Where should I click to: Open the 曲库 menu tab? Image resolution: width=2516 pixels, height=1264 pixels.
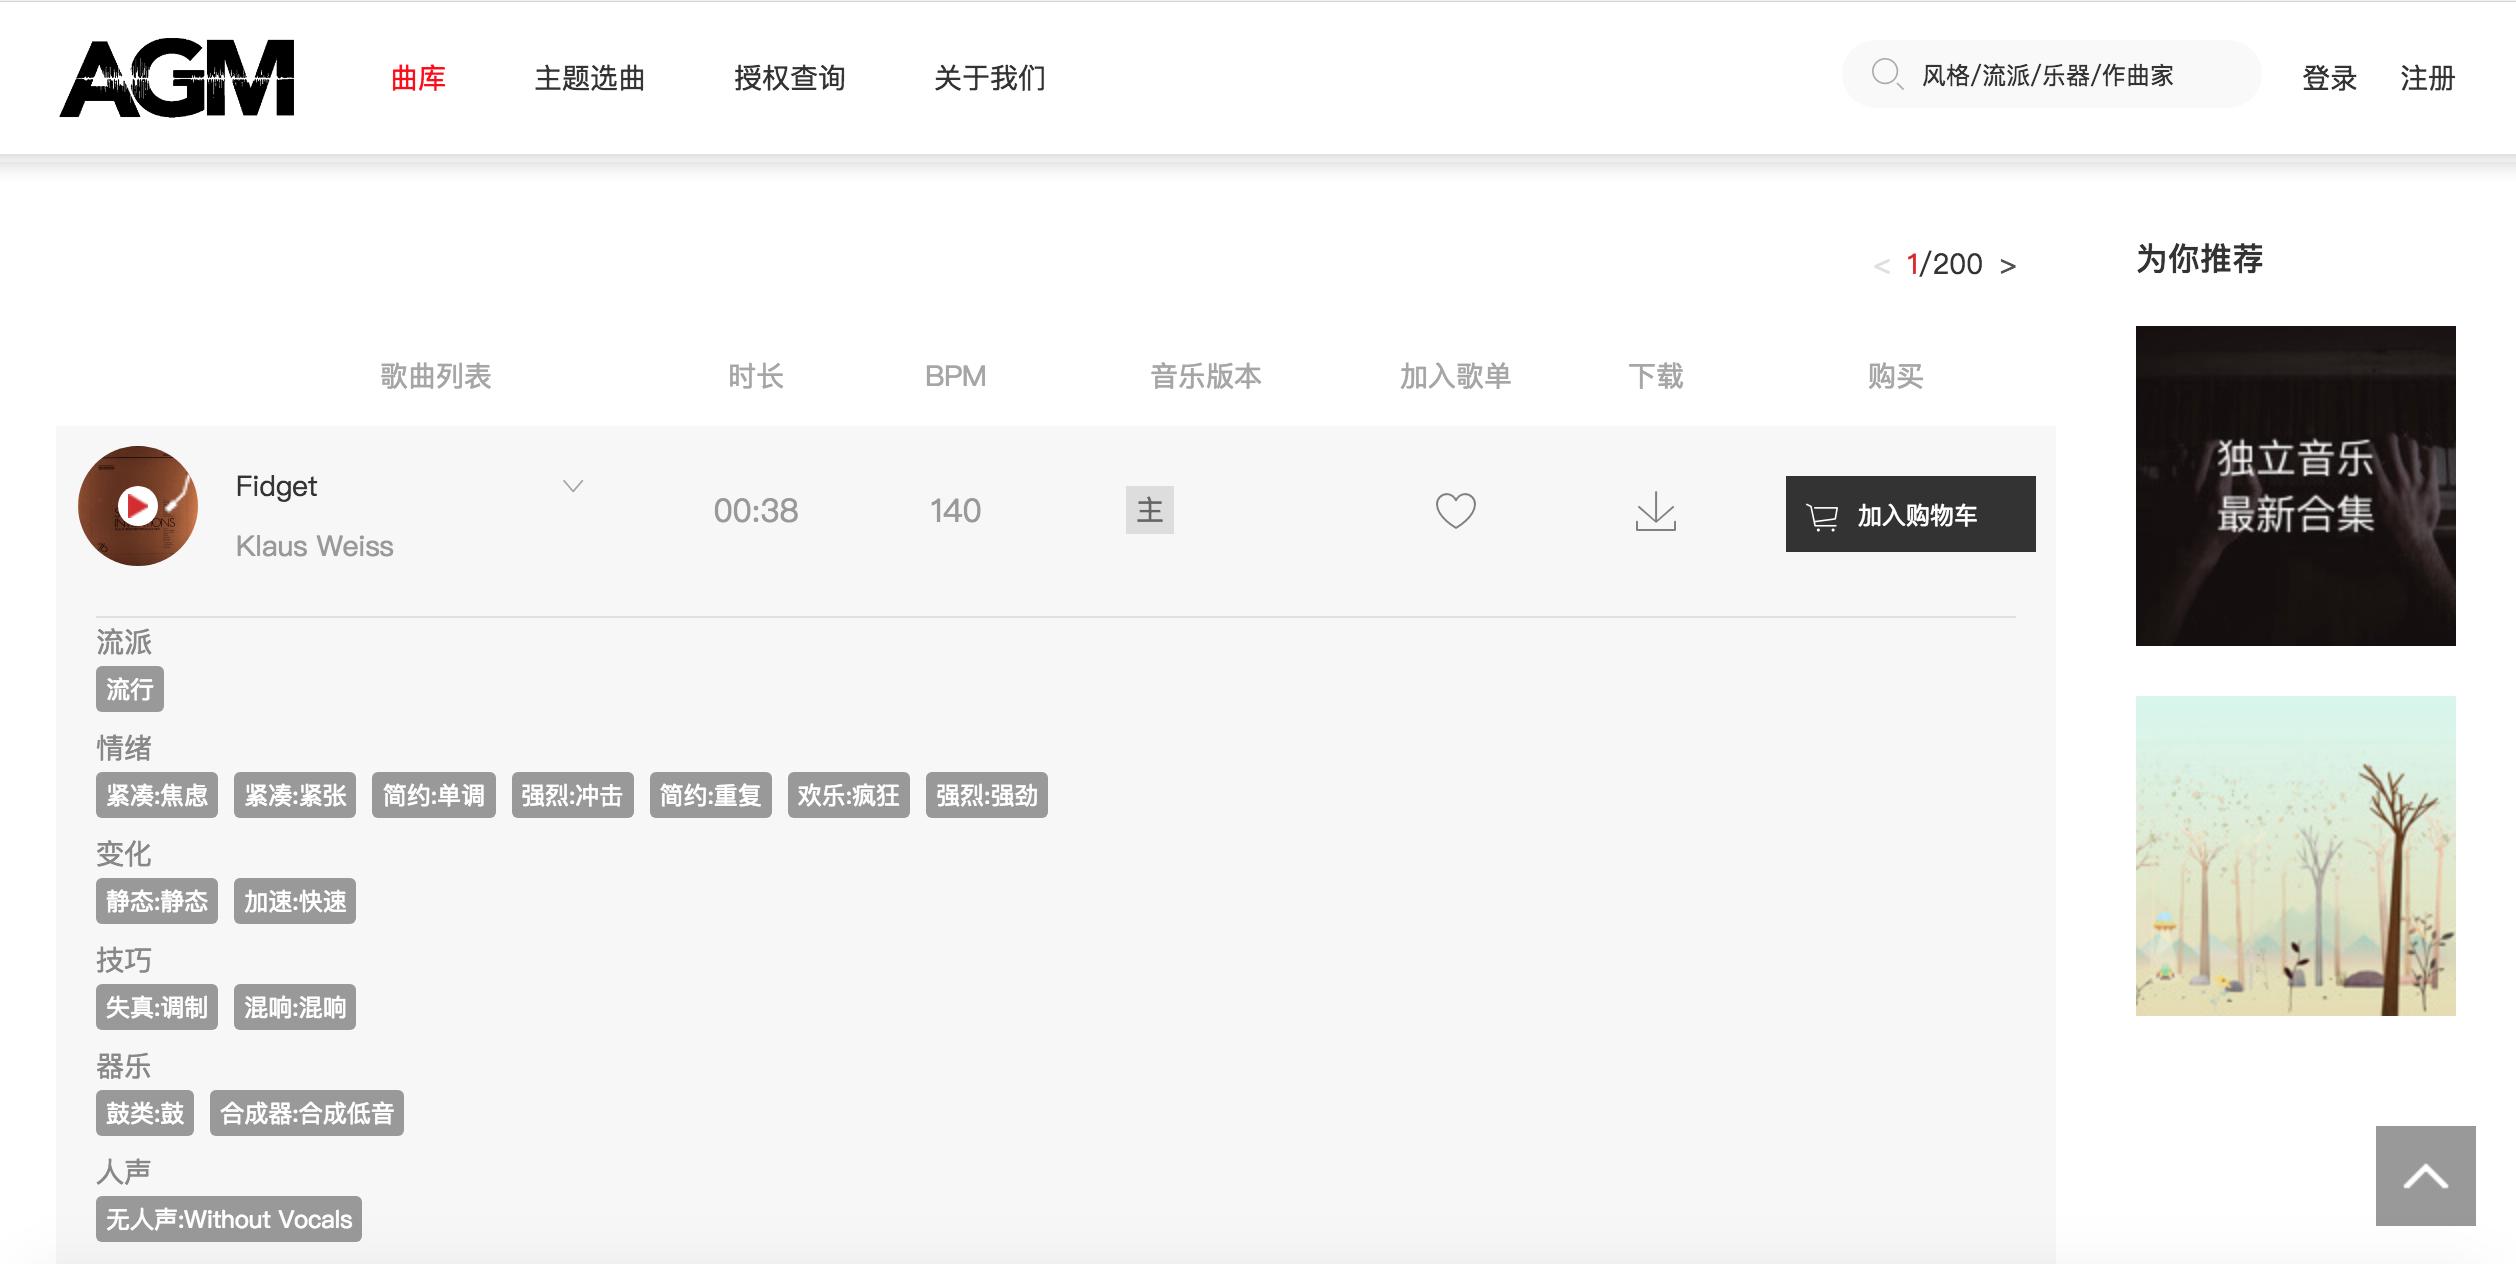point(418,78)
